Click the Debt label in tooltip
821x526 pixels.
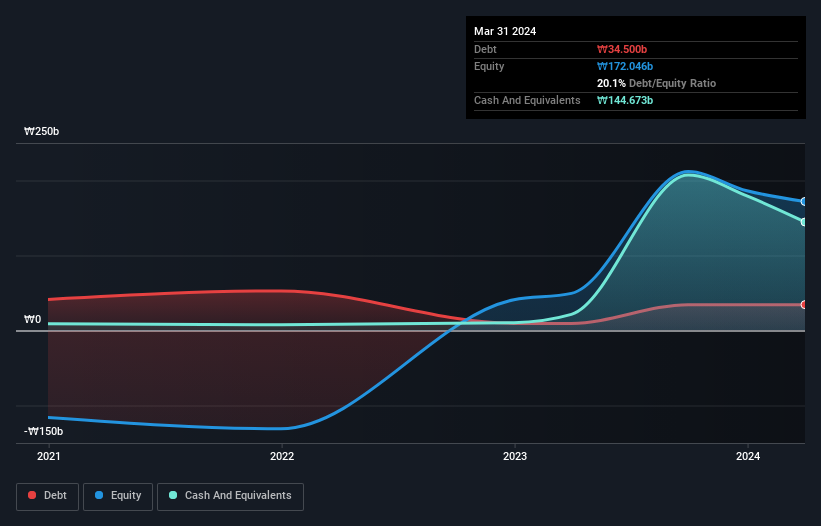tap(485, 49)
